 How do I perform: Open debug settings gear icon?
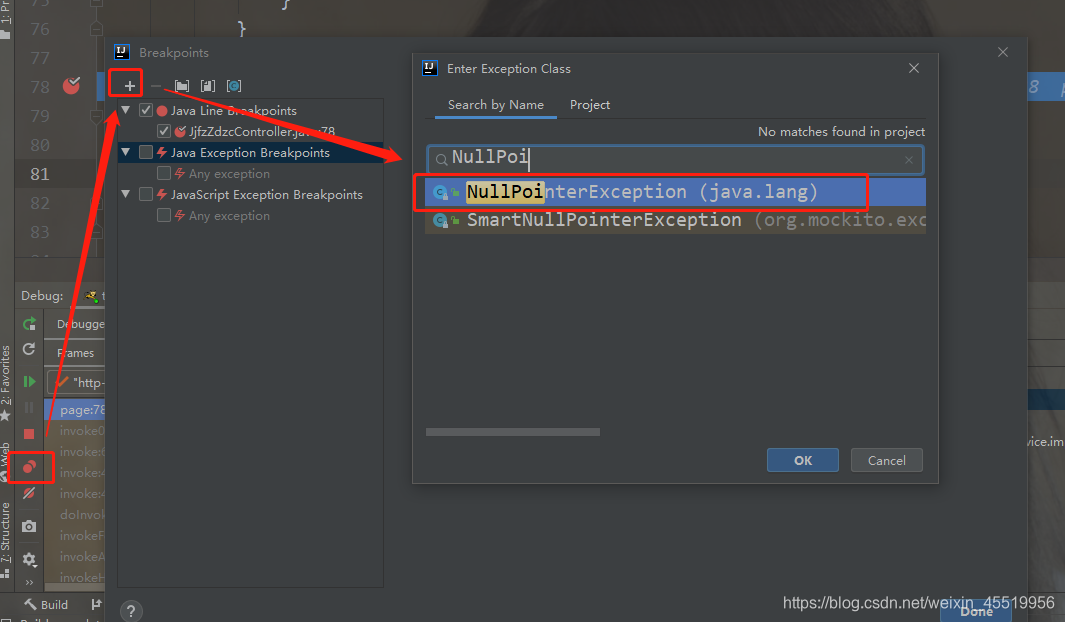pyautogui.click(x=29, y=559)
